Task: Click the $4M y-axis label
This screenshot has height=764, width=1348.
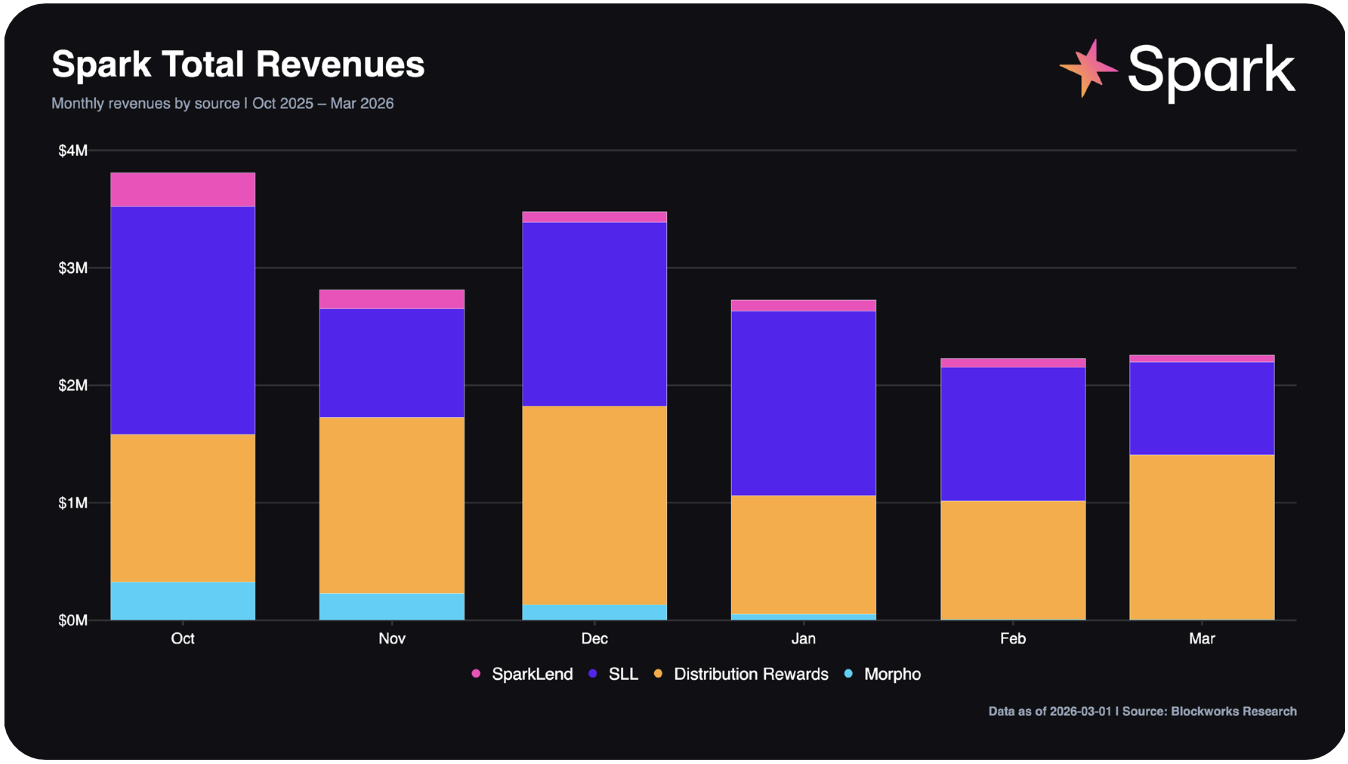Action: coord(73,151)
